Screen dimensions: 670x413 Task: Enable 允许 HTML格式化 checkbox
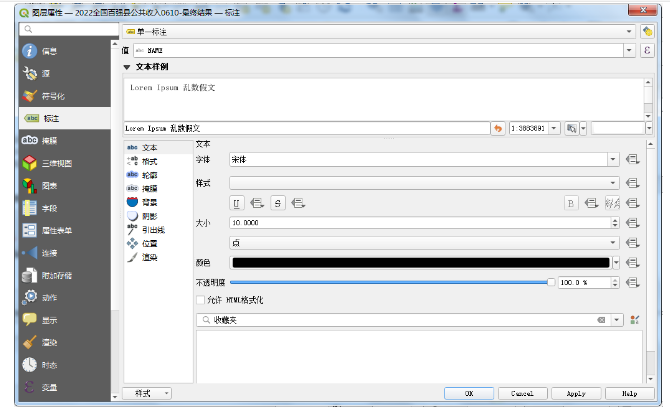pos(200,300)
